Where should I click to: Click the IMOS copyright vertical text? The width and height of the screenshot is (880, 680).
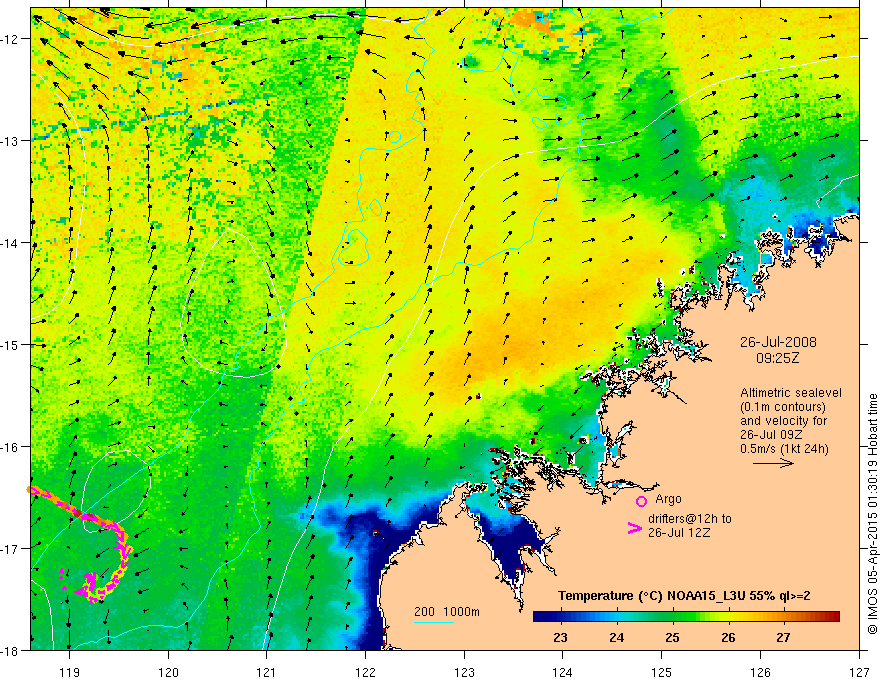tap(872, 515)
